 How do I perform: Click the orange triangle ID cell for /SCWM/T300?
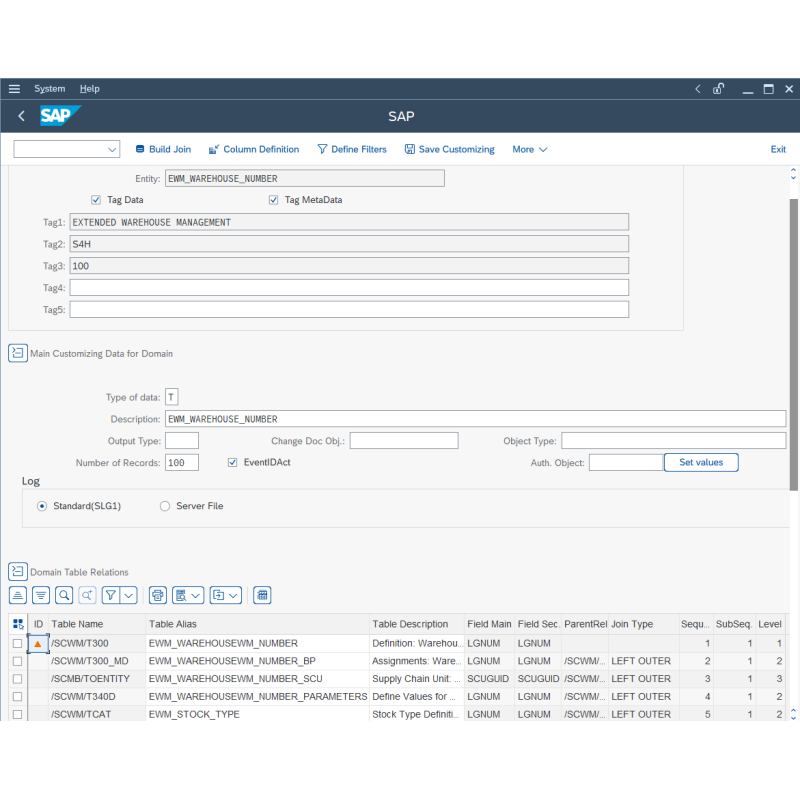pyautogui.click(x=38, y=643)
